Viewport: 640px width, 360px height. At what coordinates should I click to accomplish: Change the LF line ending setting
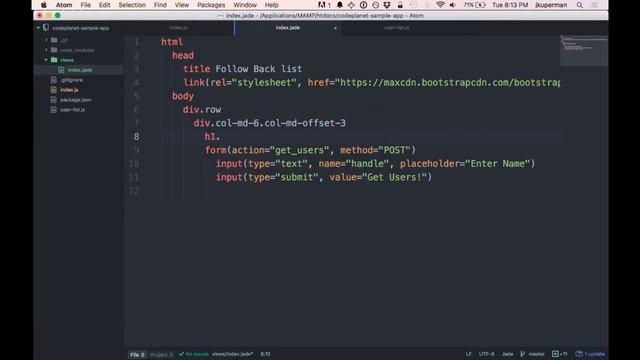[468, 354]
